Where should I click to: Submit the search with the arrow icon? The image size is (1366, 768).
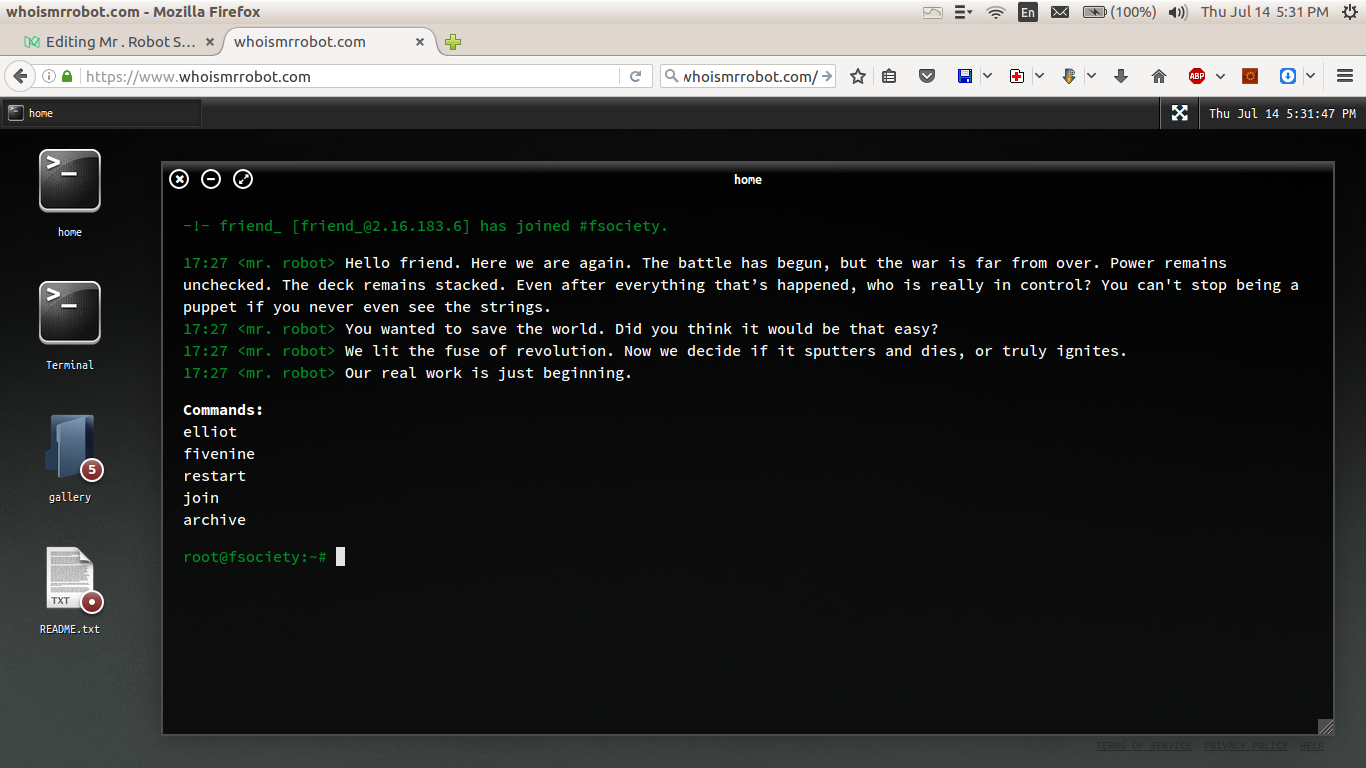coord(826,76)
